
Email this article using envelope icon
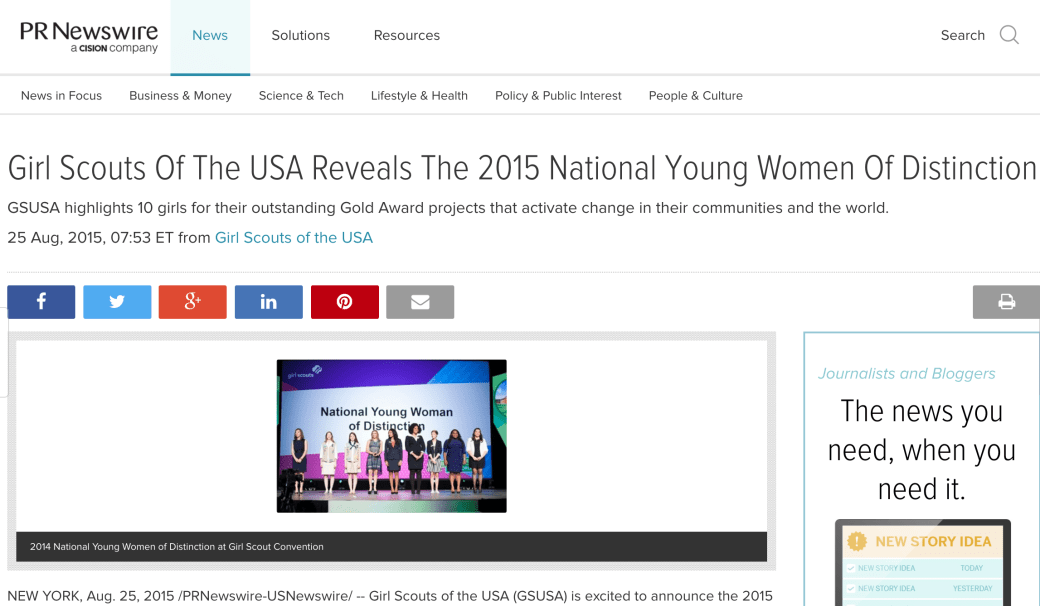point(420,302)
